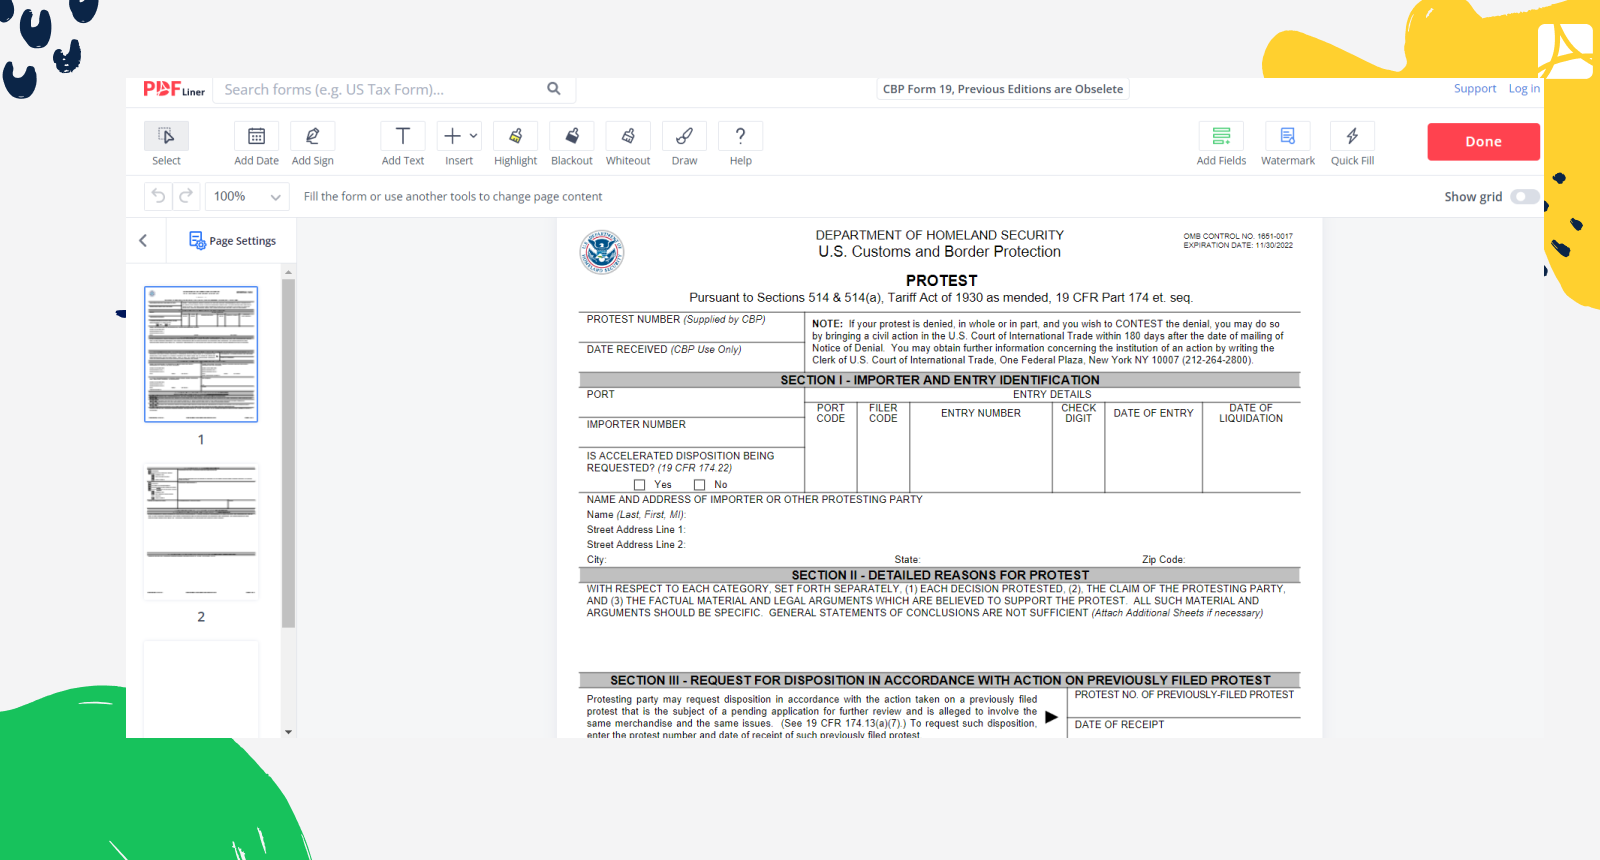Expand the Insert dropdown arrow

[474, 136]
